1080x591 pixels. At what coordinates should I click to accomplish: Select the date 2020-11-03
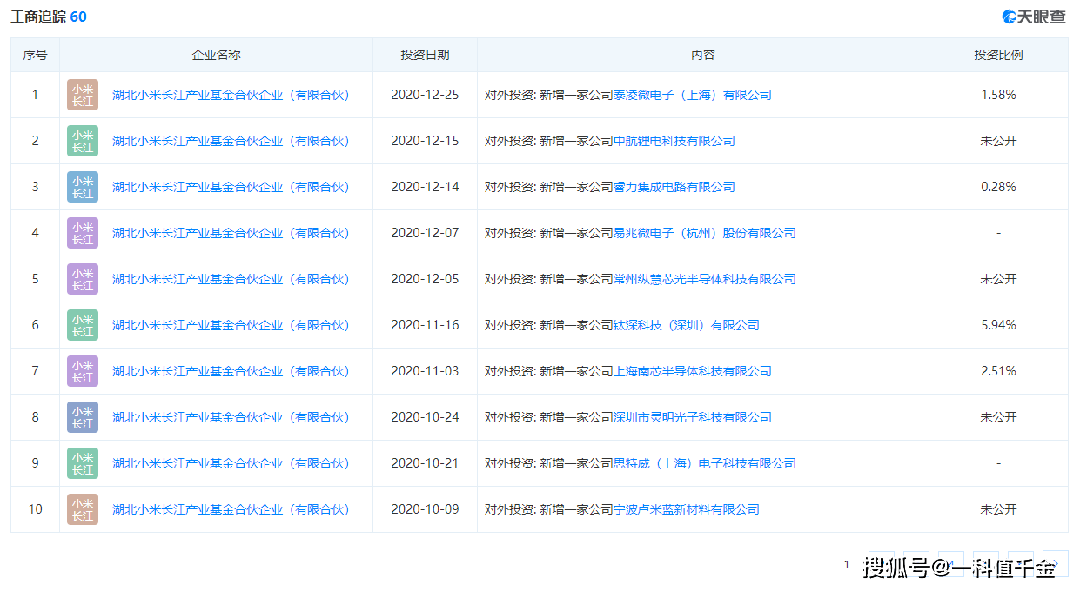(x=425, y=371)
